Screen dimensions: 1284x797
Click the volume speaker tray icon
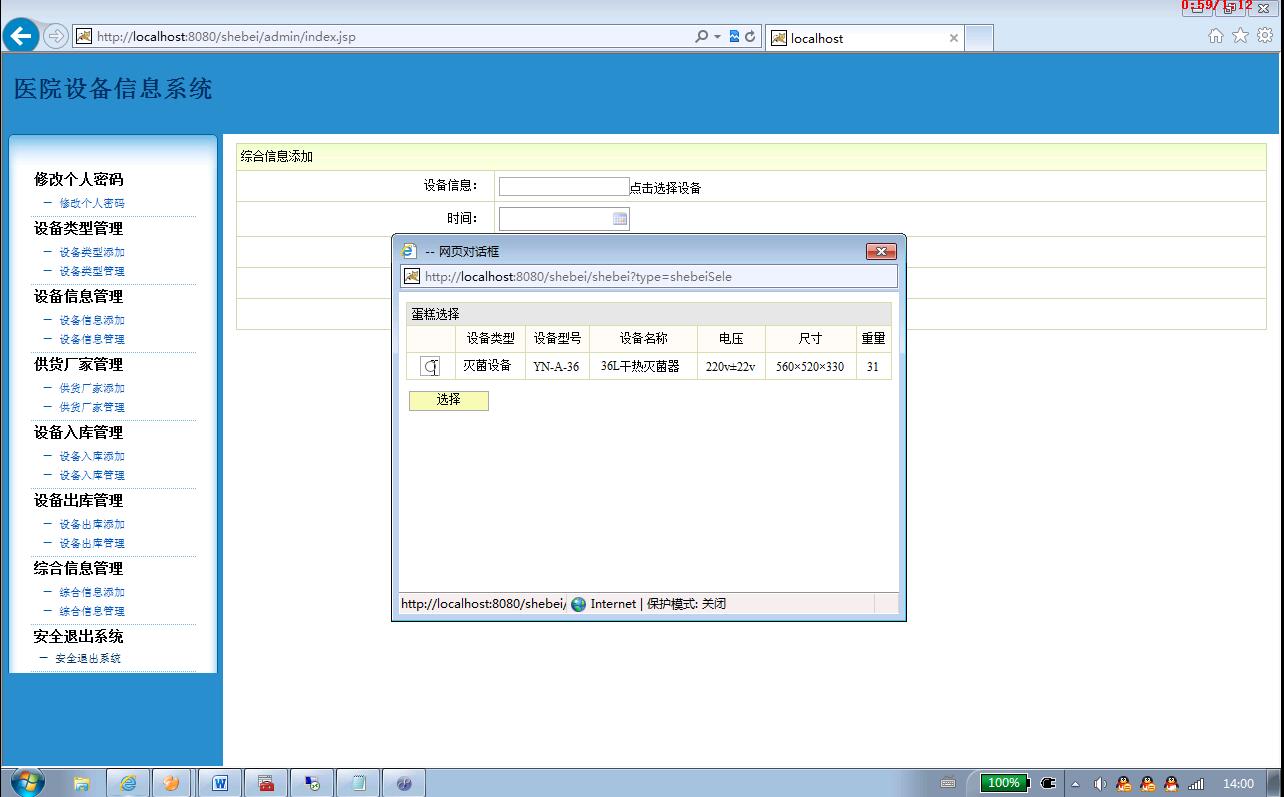pos(1100,783)
